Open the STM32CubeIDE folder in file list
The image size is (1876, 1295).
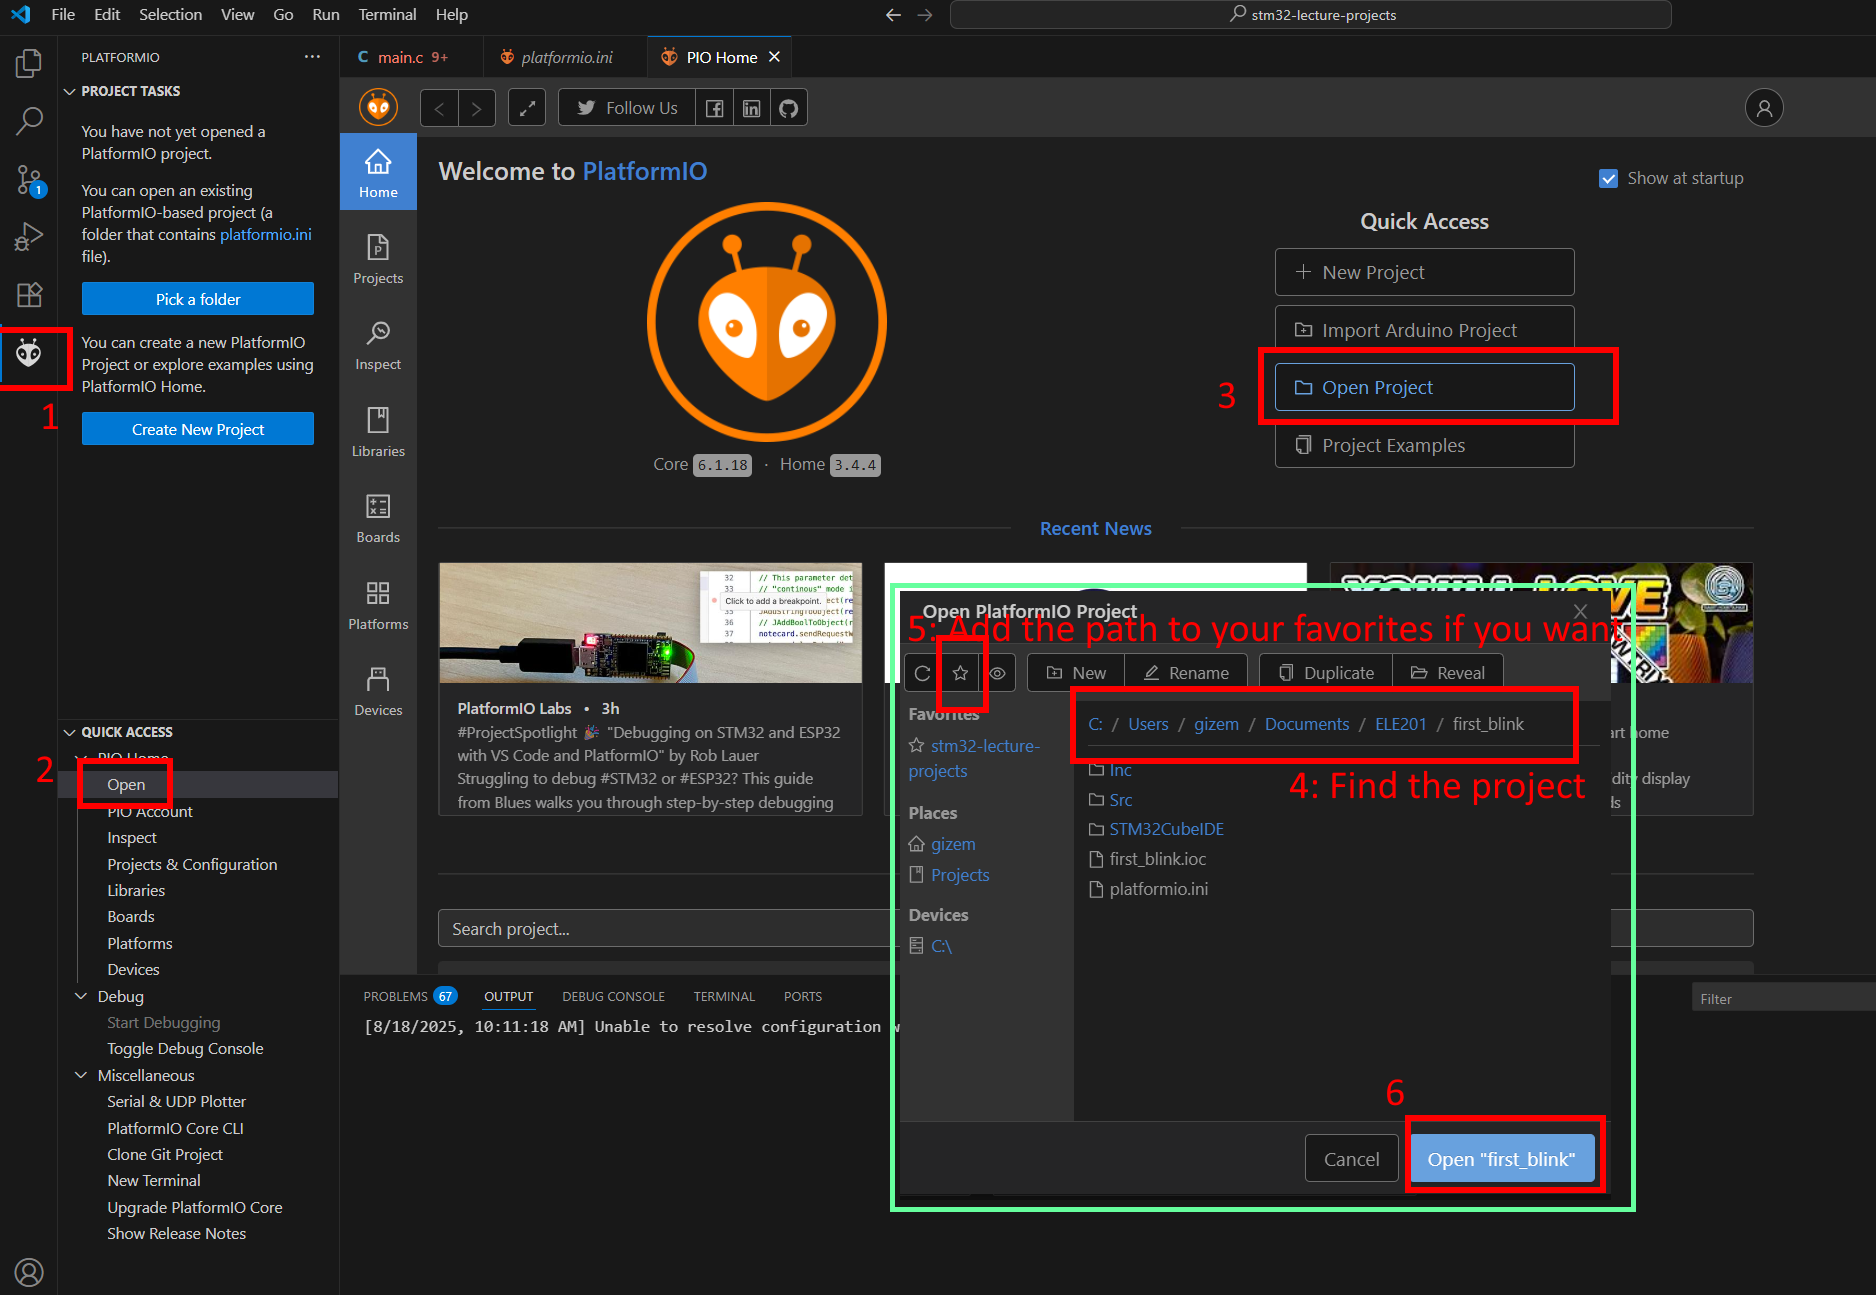1166,829
